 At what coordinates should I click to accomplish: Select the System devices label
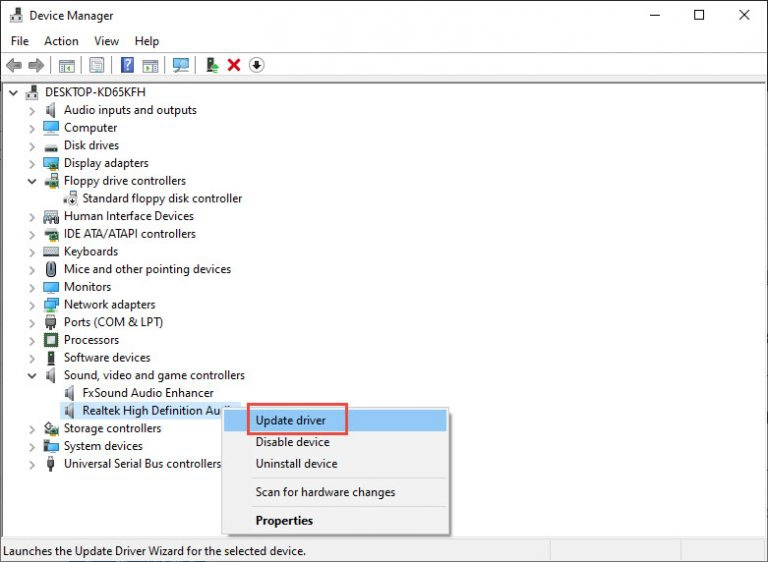click(x=103, y=446)
